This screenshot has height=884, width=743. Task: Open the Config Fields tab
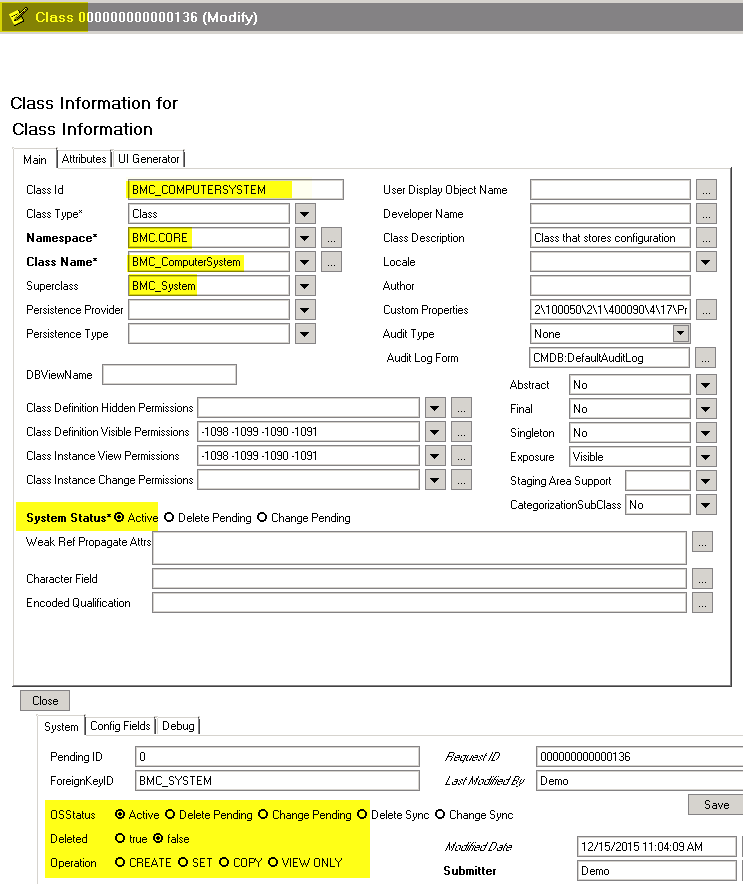point(120,726)
